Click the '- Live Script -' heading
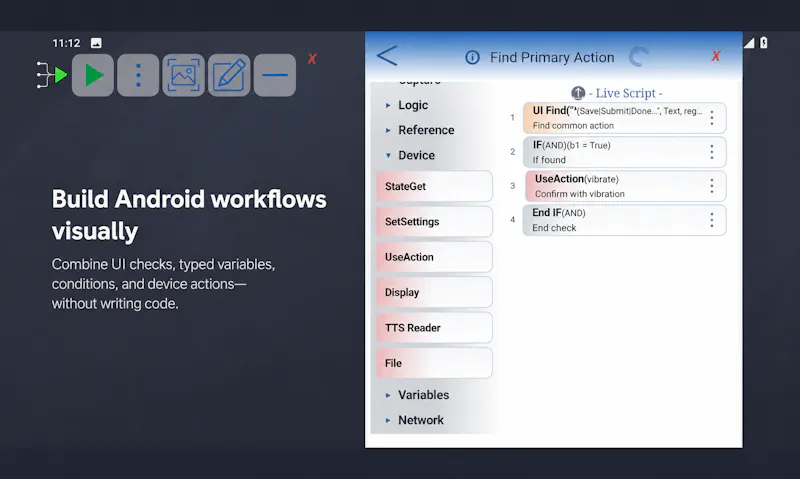 pos(626,93)
